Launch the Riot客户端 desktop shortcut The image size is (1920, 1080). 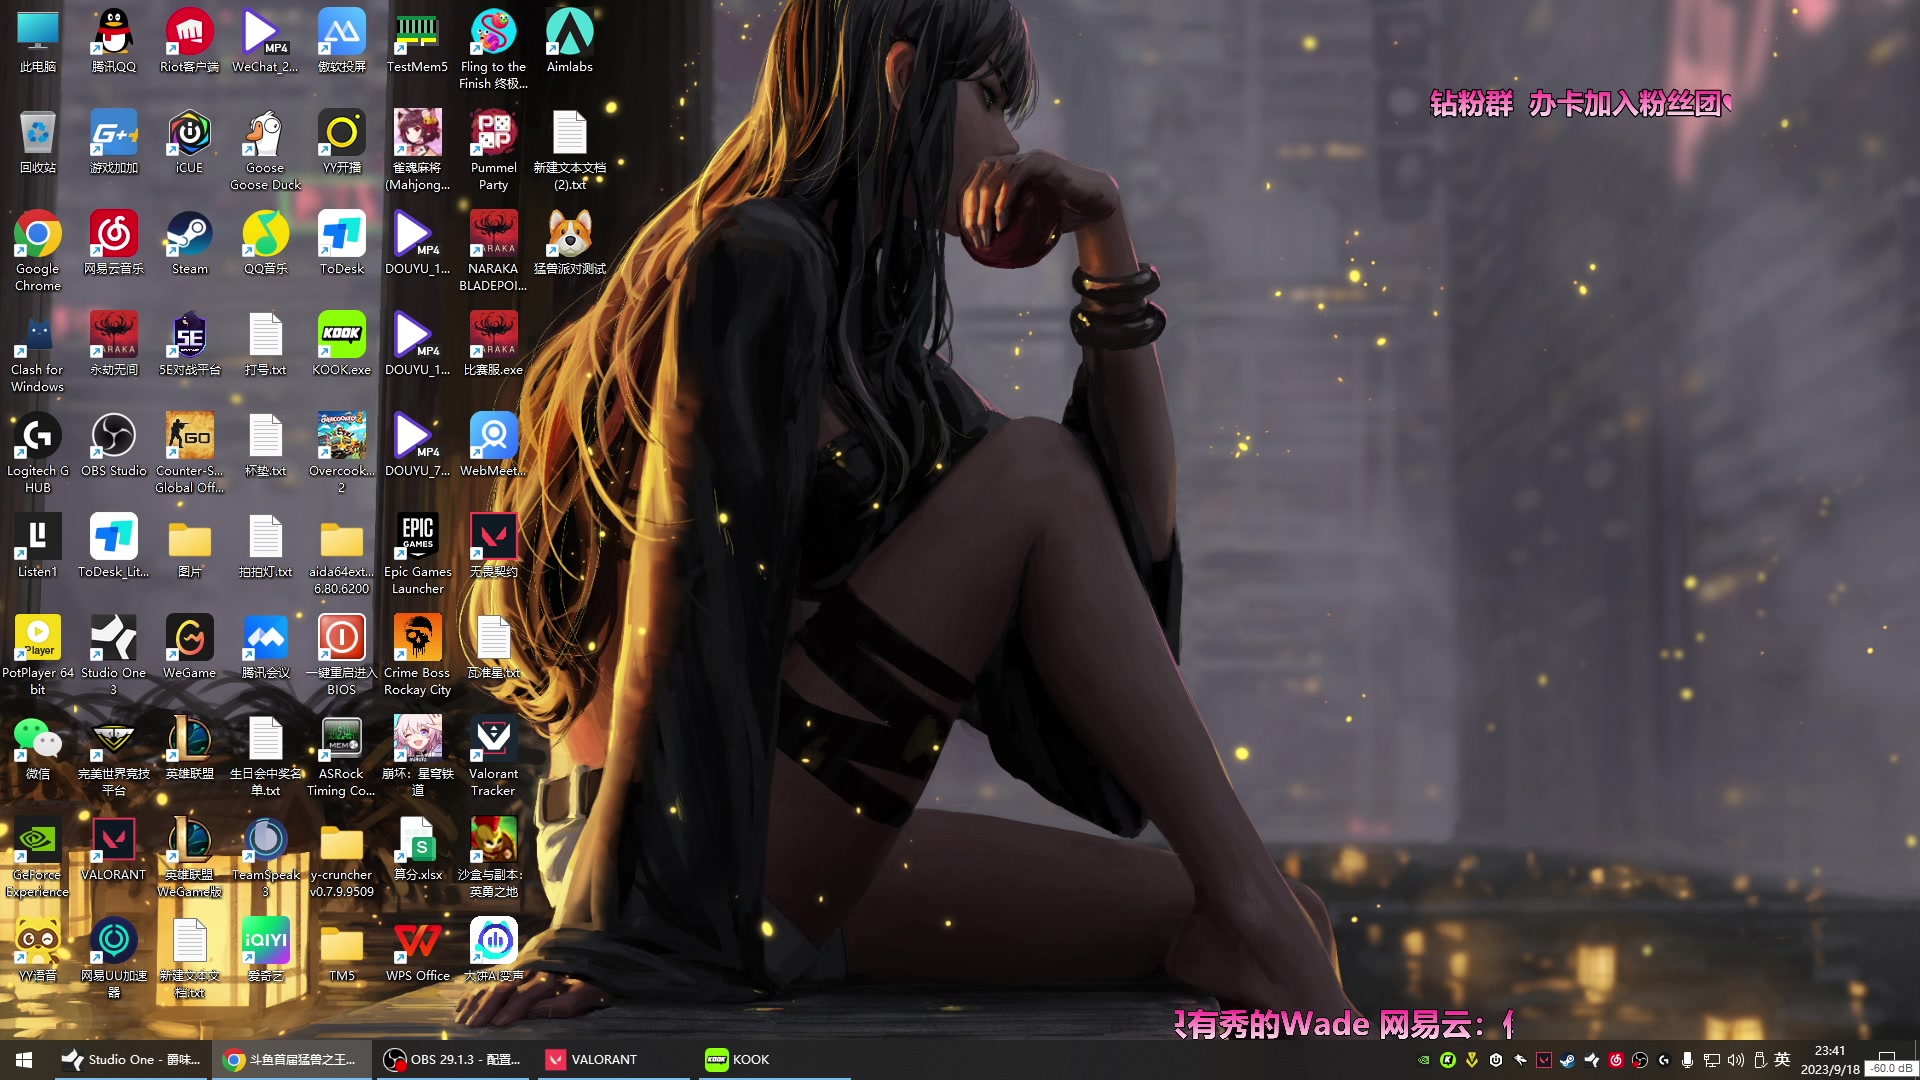coord(190,41)
